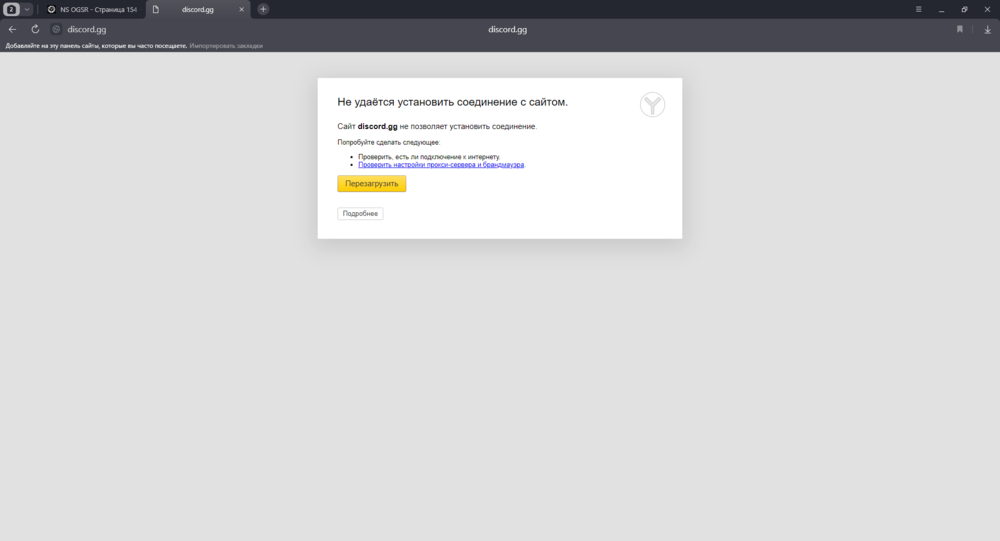This screenshot has height=541, width=1000.
Task: Switch to the NS OGSR tab
Action: (93, 10)
